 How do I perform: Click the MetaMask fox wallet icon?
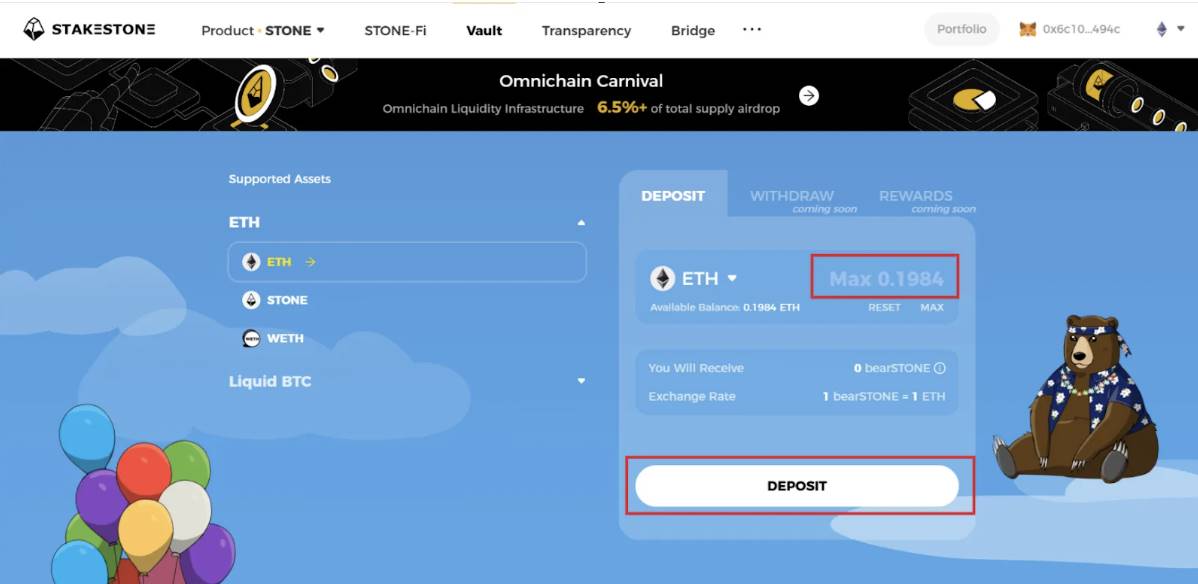click(1027, 29)
